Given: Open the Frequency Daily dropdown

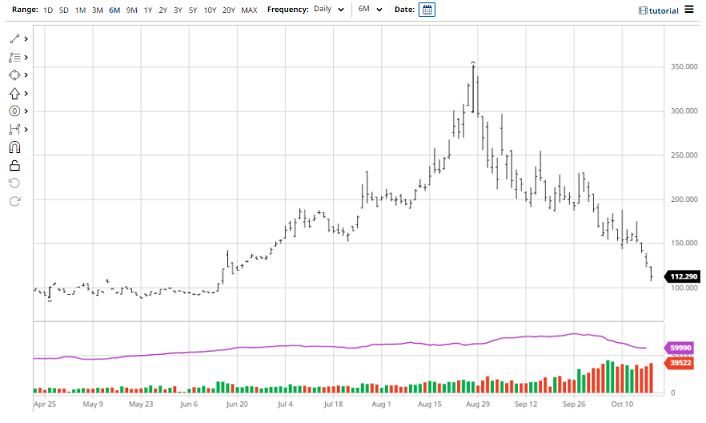Looking at the screenshot, I should (329, 9).
